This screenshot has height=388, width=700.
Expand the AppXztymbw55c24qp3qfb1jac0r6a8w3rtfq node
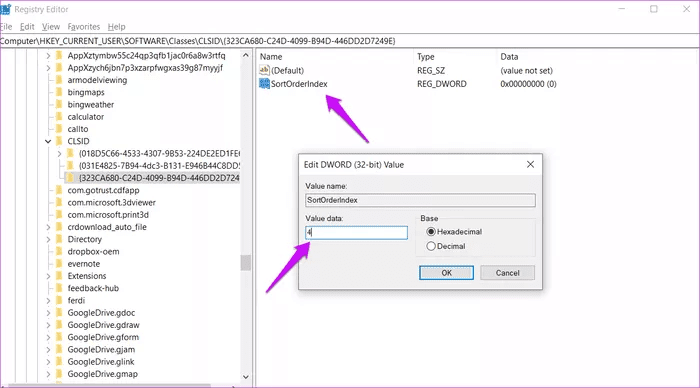pos(48,56)
